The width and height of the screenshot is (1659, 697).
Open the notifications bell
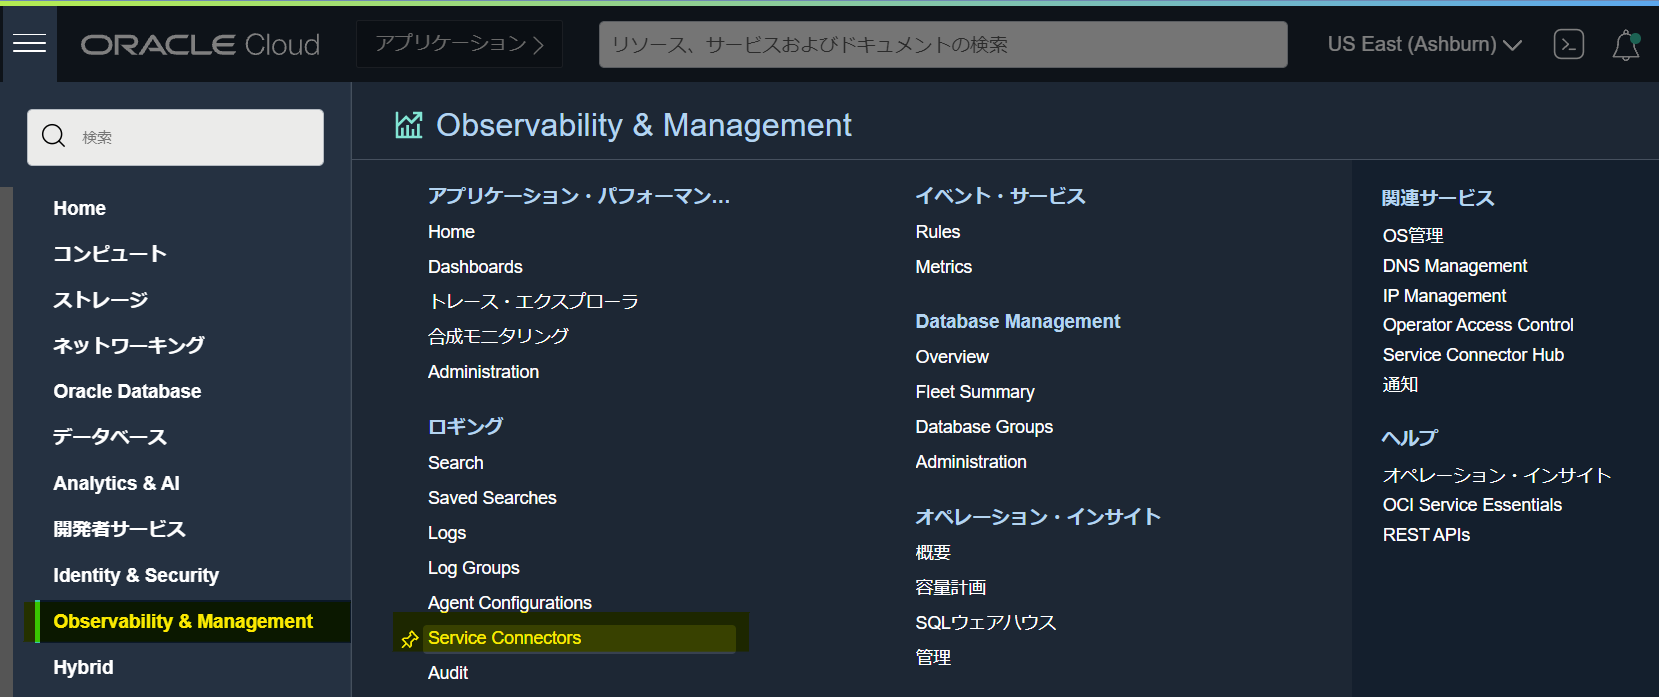[x=1626, y=45]
